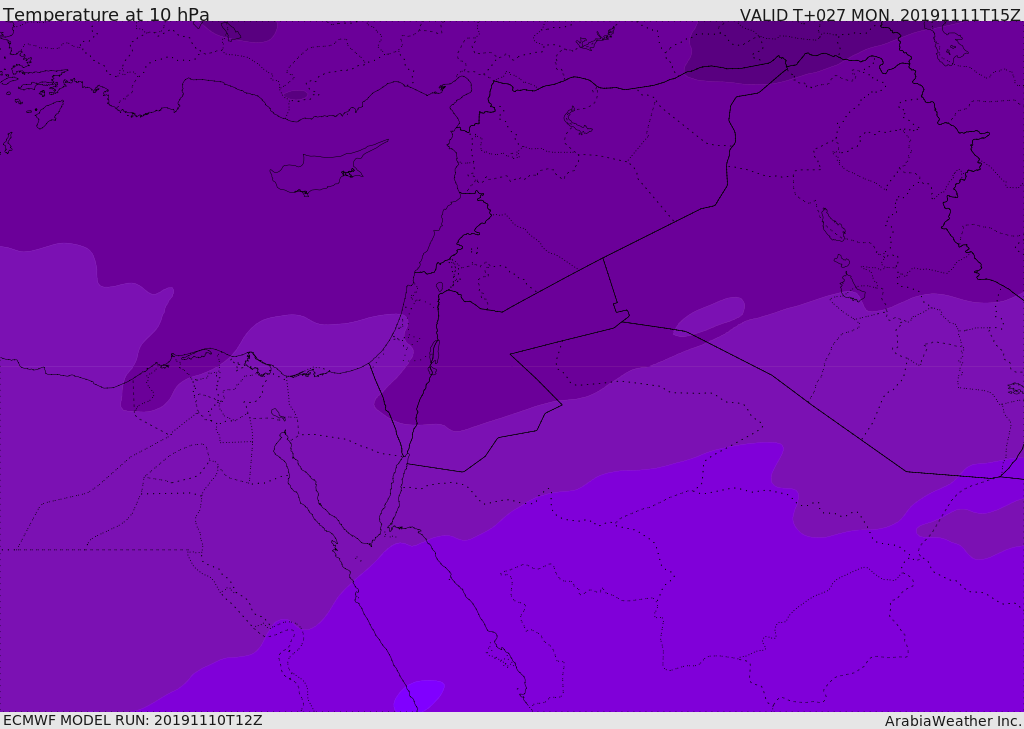Click the 'Temperature at 10 hPa' title
The width and height of the screenshot is (1024, 729).
106,14
